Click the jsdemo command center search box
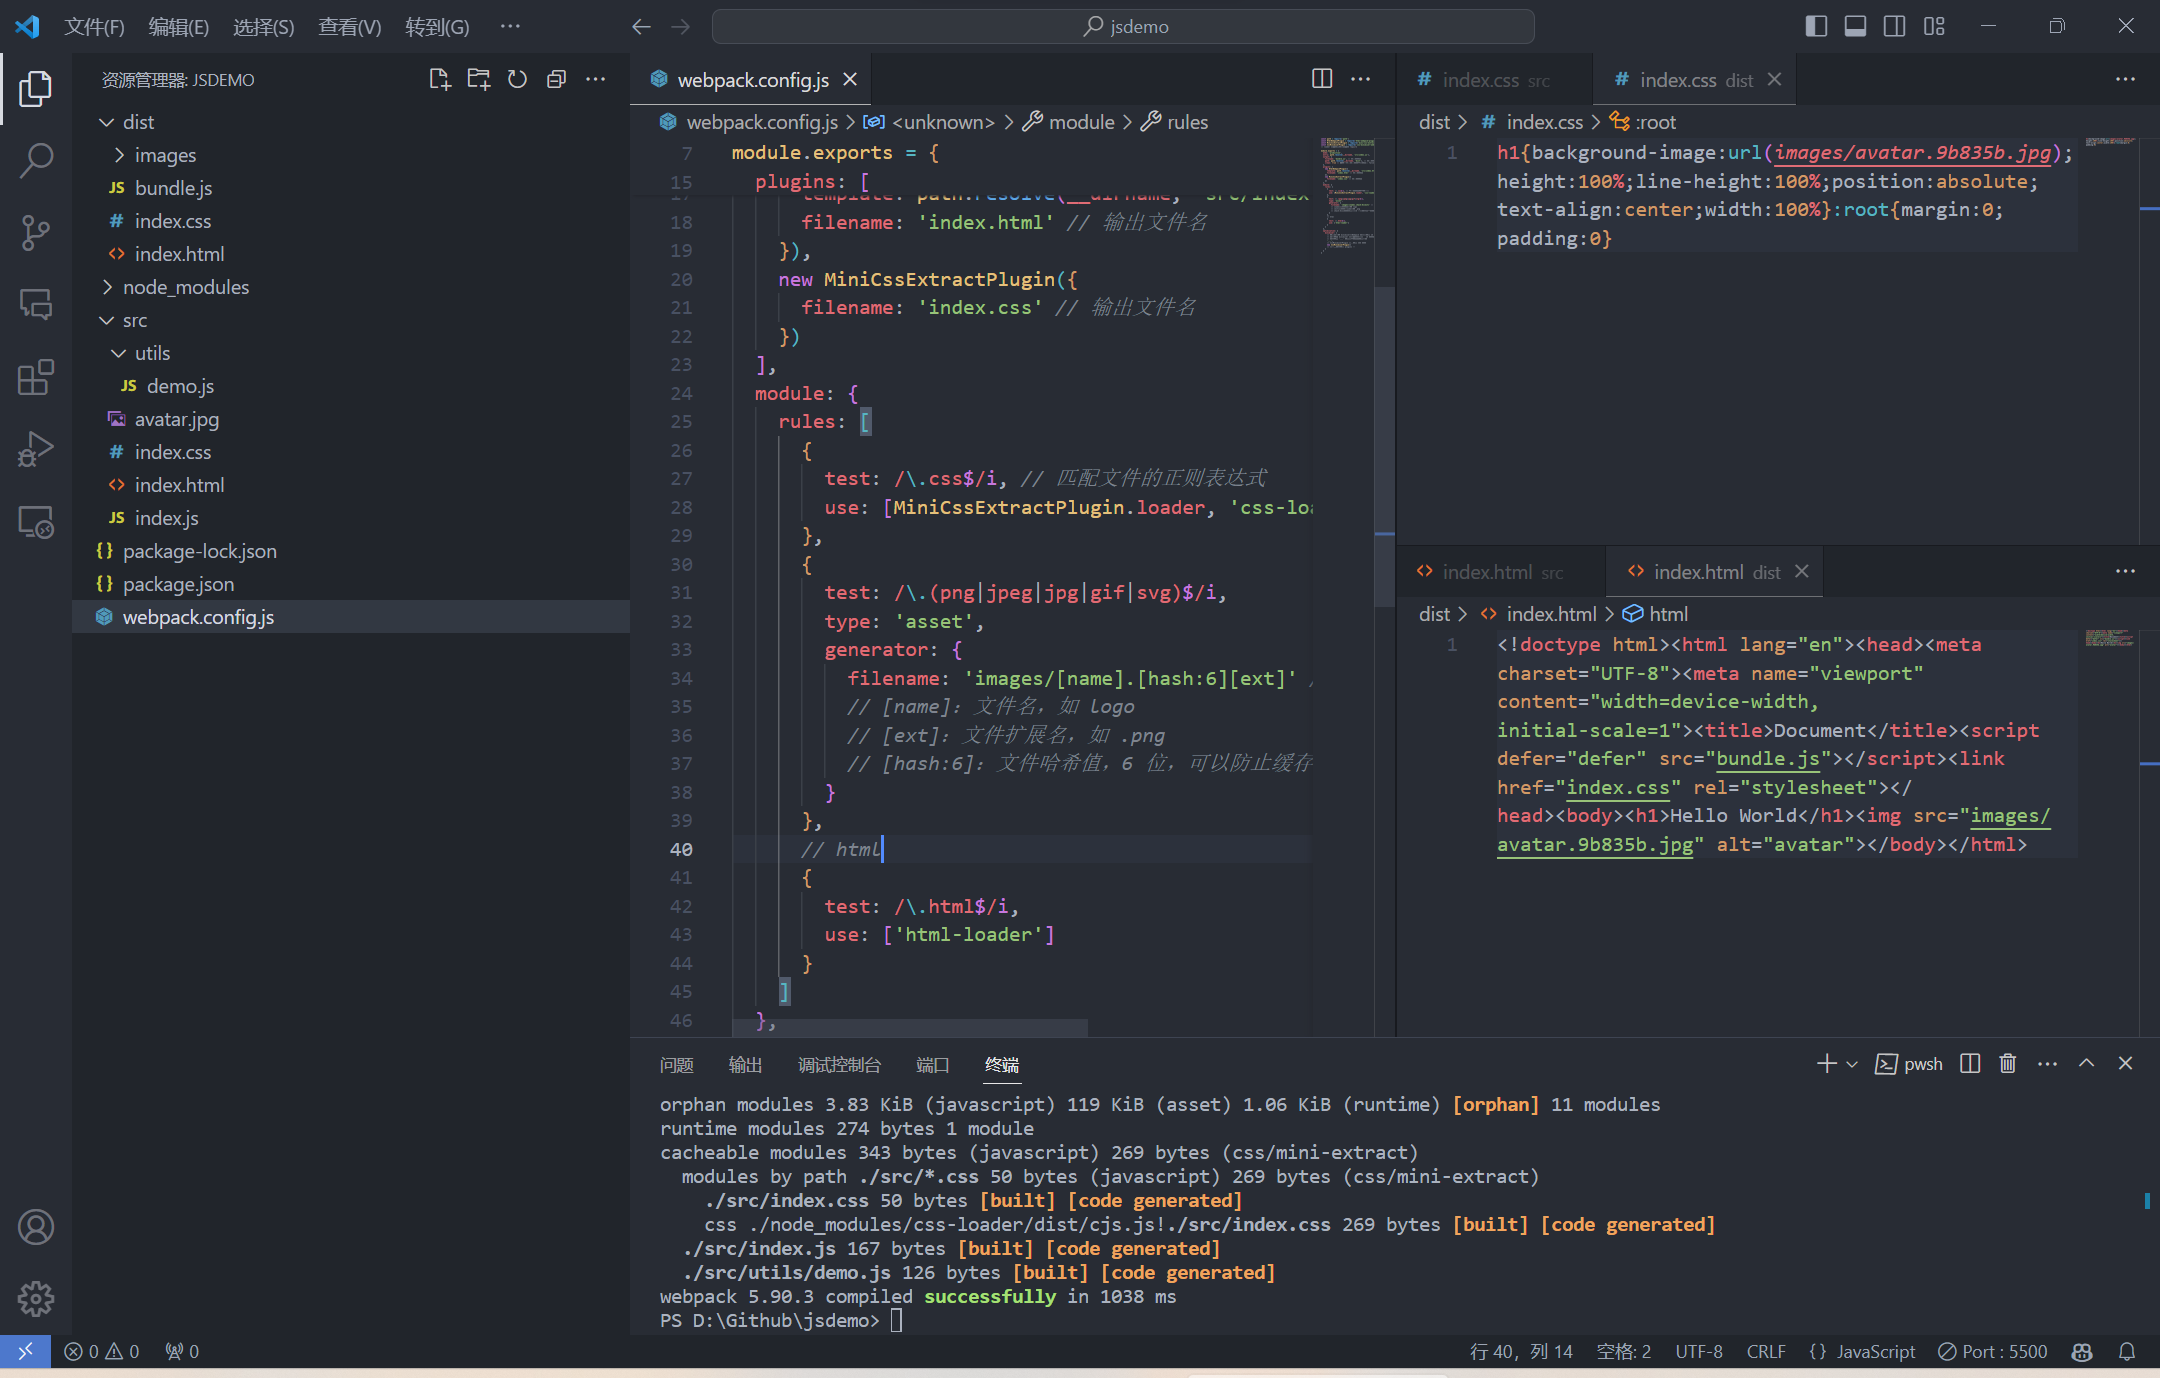This screenshot has width=2160, height=1378. point(1123,26)
